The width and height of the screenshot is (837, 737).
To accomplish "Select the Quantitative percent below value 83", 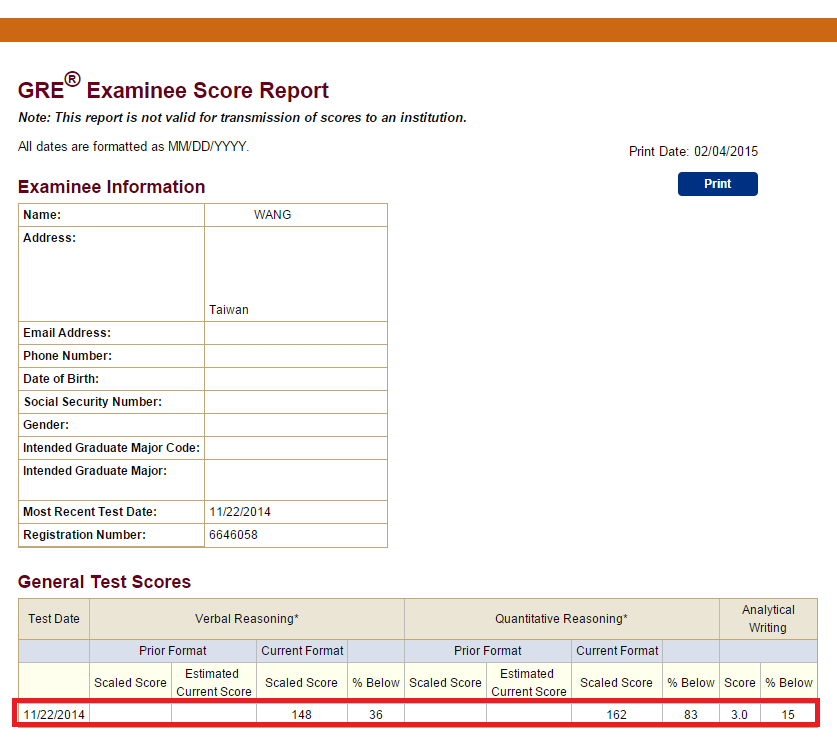I will (691, 715).
